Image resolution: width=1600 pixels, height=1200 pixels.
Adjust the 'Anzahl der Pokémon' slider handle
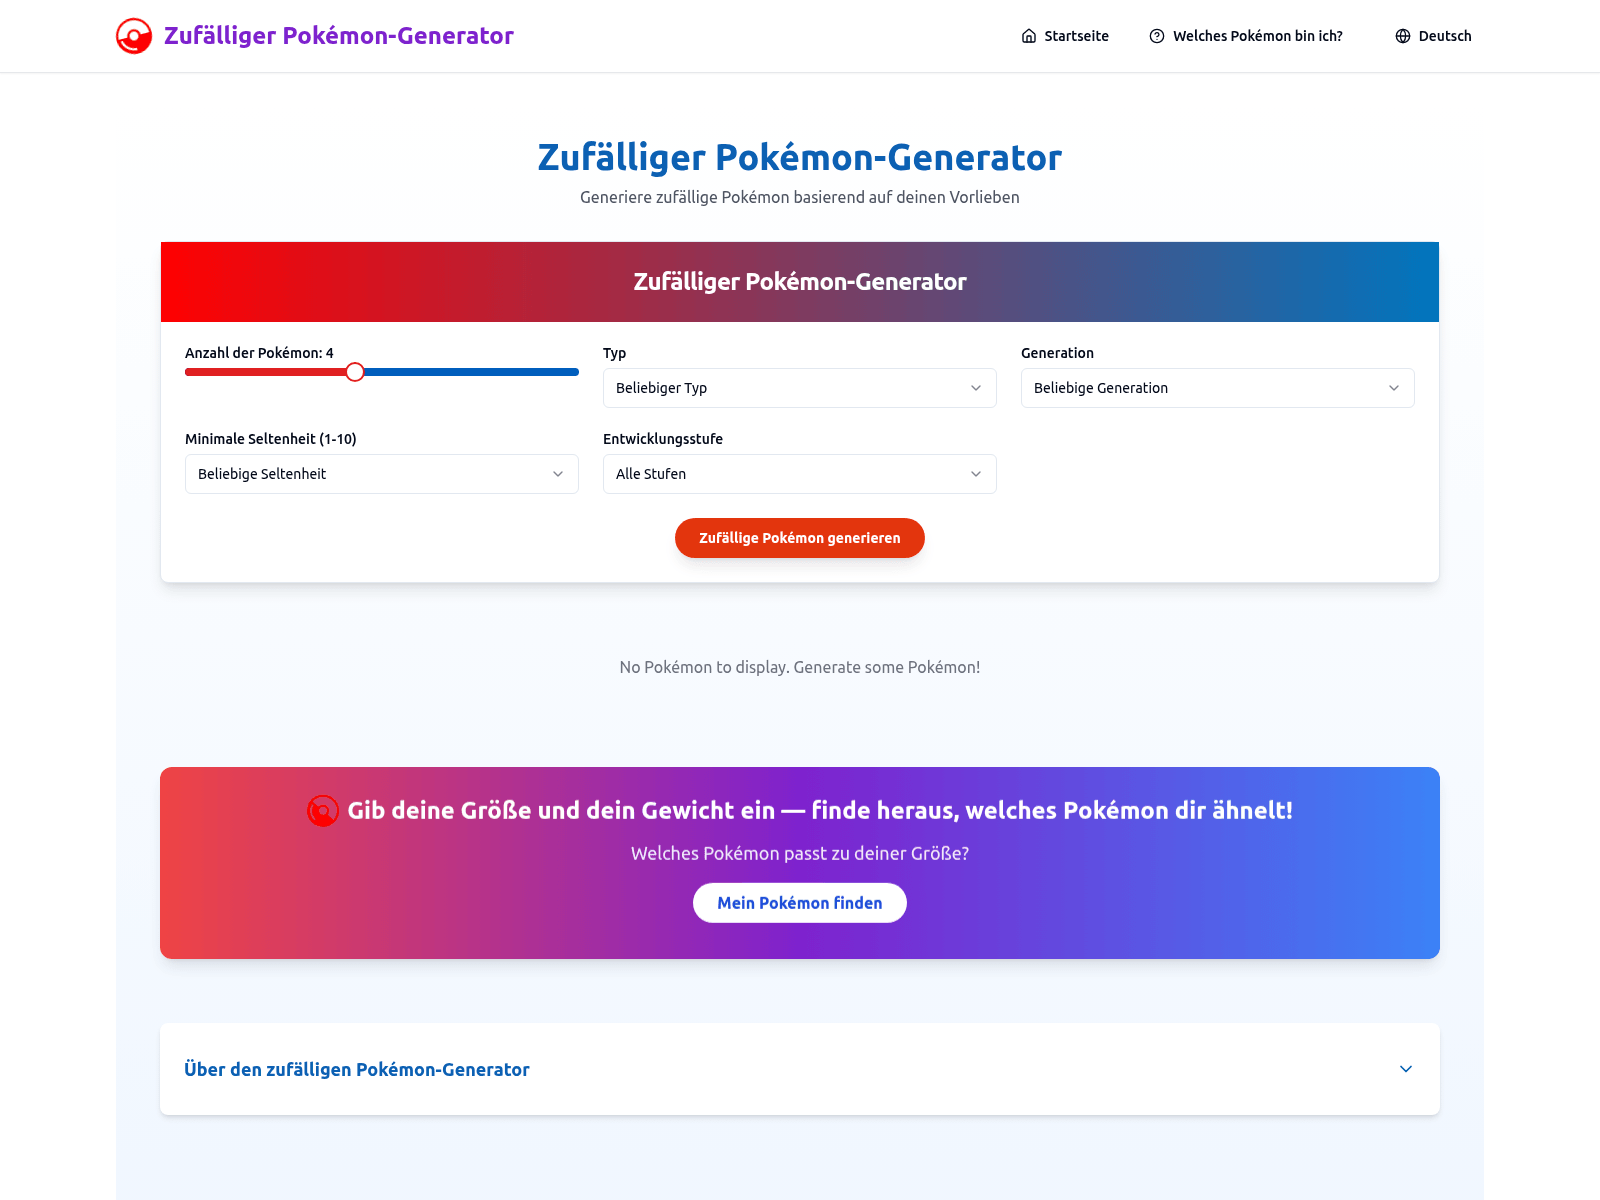click(x=355, y=371)
